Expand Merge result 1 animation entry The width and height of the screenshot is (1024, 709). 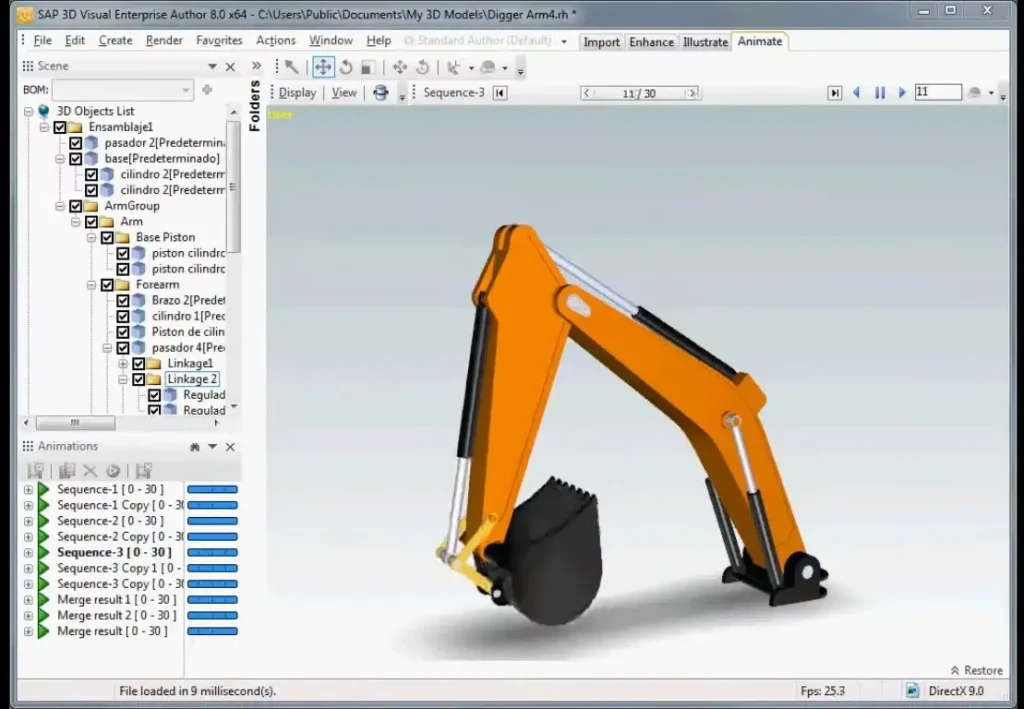pyautogui.click(x=28, y=599)
